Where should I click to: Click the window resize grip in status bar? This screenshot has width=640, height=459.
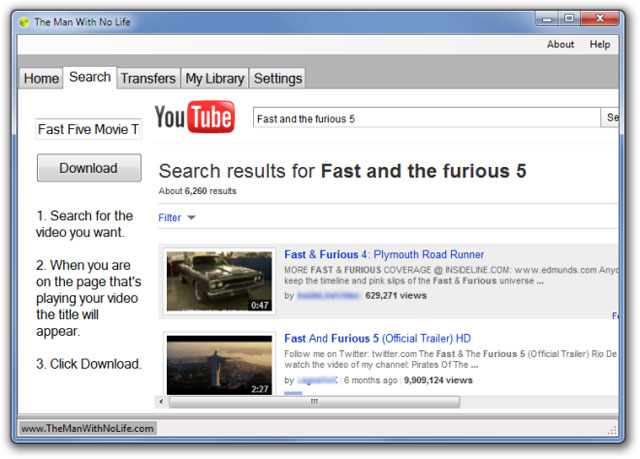[x=612, y=430]
